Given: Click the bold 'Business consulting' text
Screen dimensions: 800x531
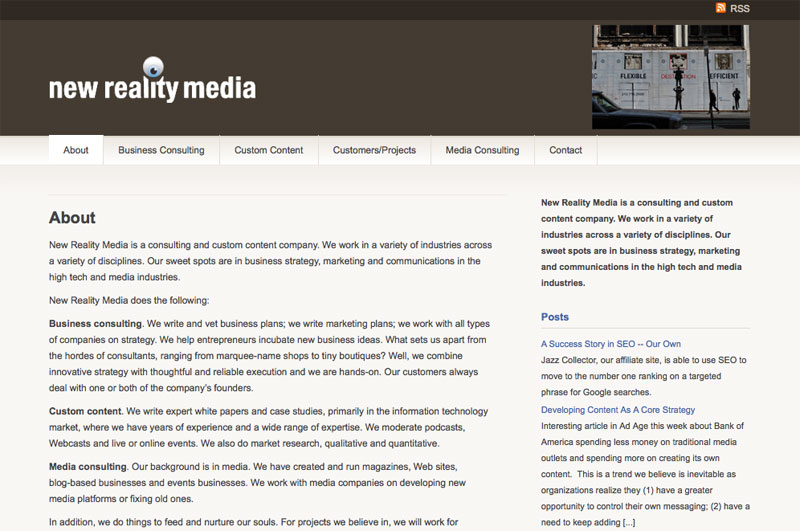Looking at the screenshot, I should pos(95,323).
